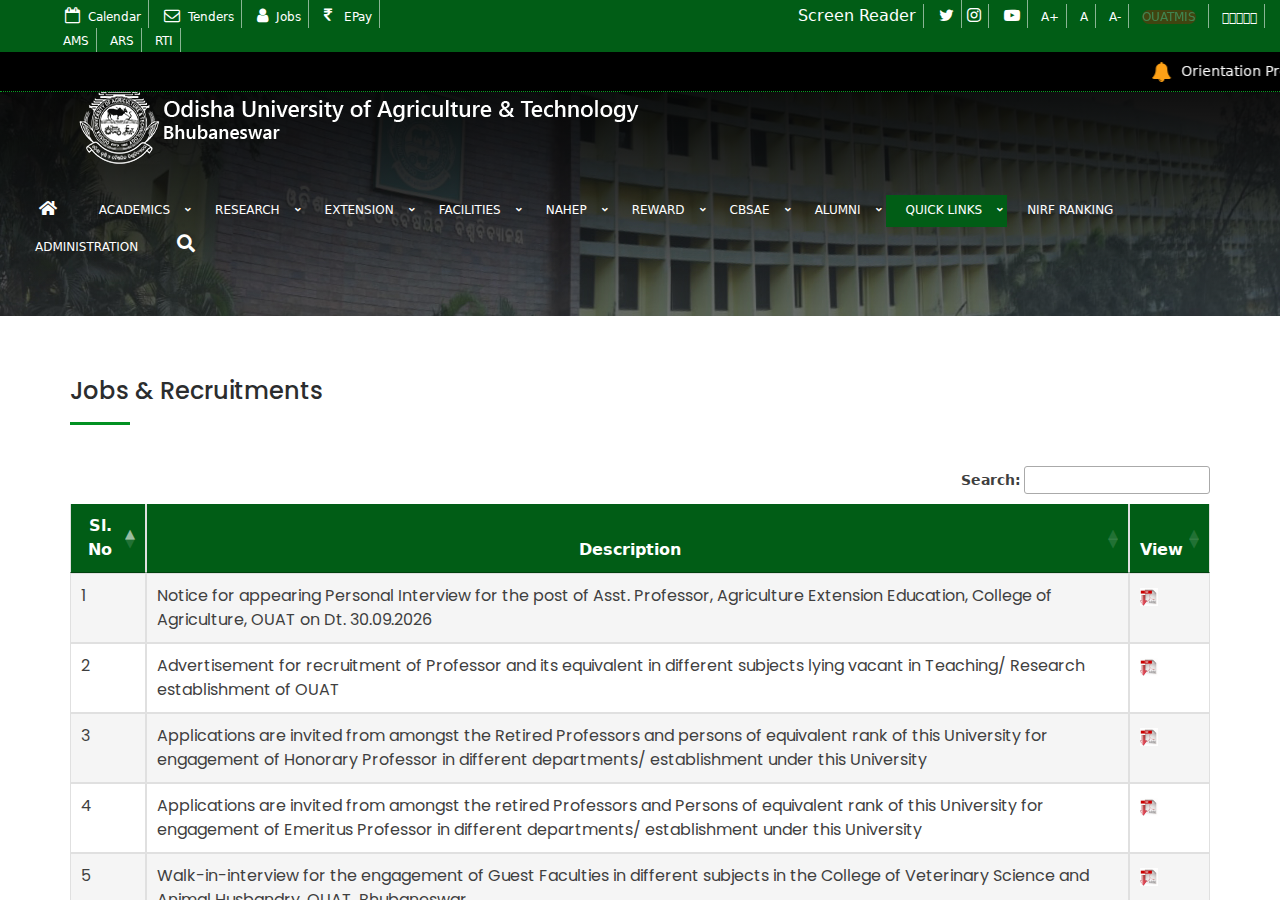Open the YouTube channel icon
Viewport: 1280px width, 900px height.
tap(1012, 15)
